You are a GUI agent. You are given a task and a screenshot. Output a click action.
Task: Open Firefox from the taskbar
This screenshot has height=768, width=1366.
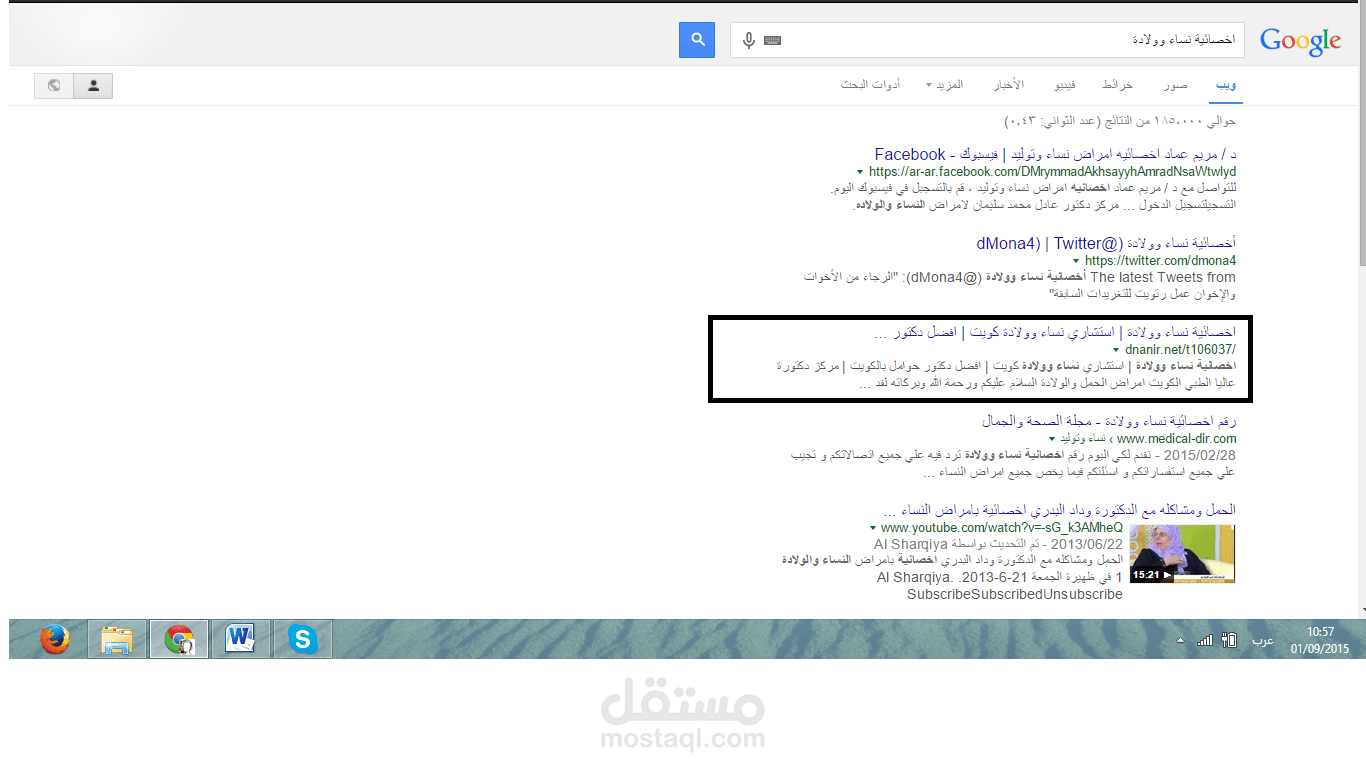coord(56,638)
